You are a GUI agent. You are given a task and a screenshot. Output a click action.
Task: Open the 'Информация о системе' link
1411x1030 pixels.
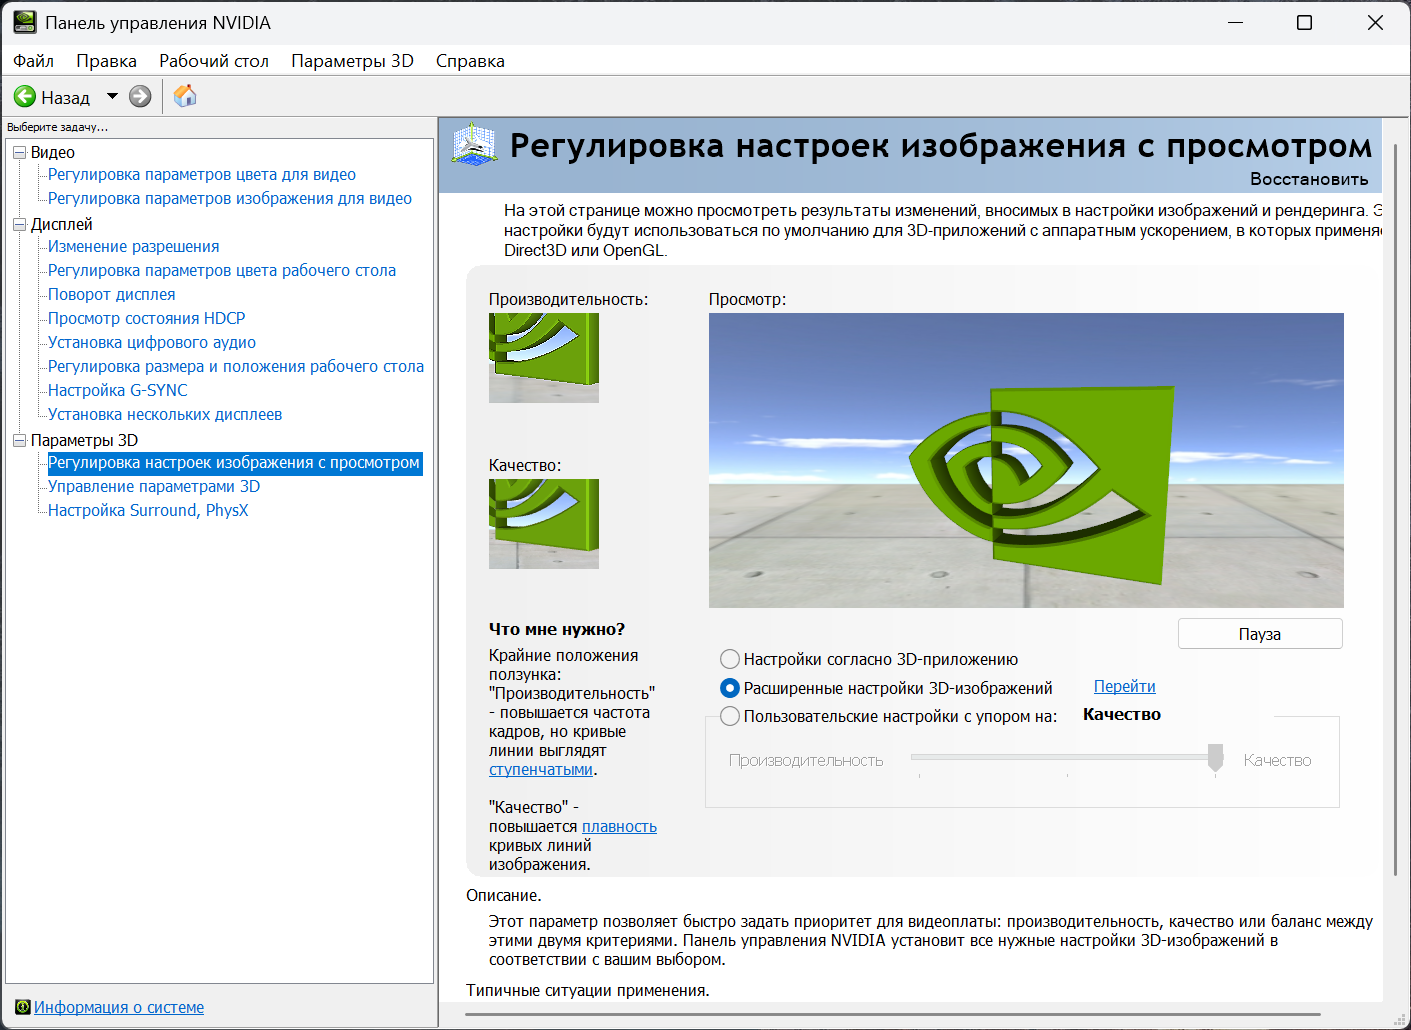pos(119,1007)
